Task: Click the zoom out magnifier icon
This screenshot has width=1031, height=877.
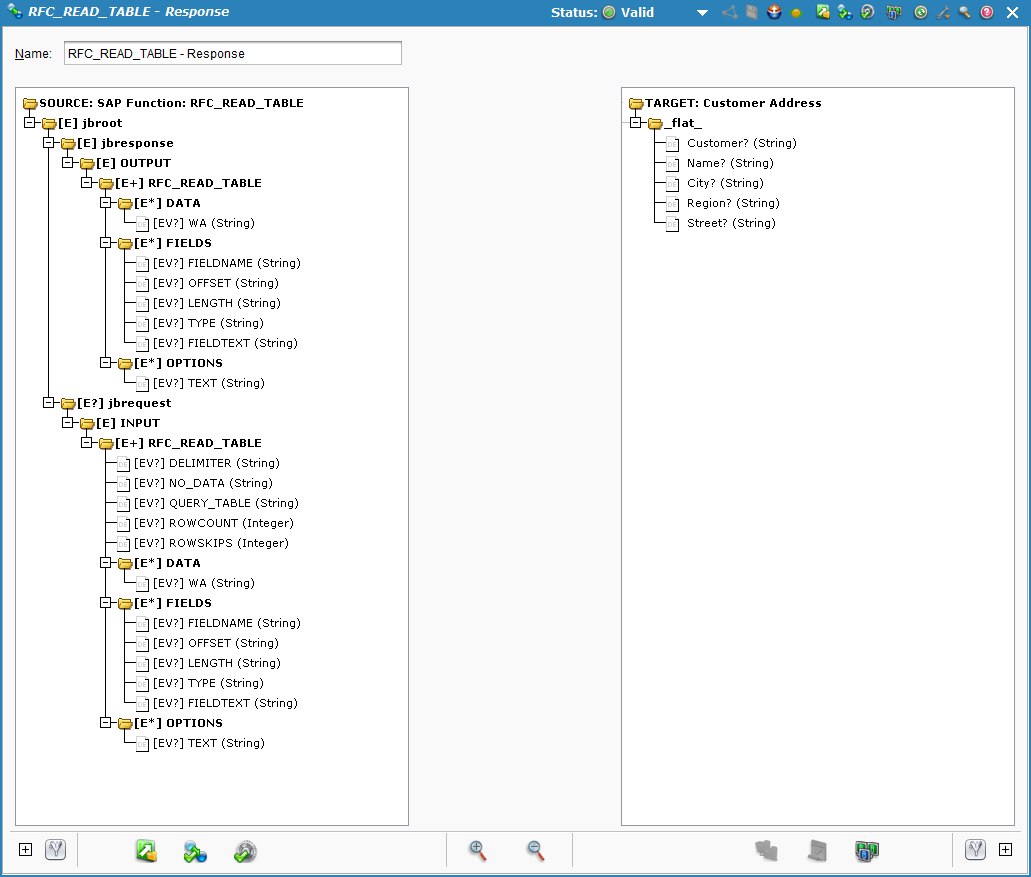Action: (536, 851)
